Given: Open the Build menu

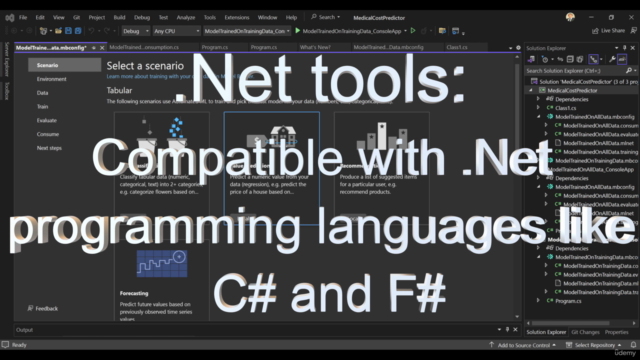Looking at the screenshot, I should coord(119,18).
